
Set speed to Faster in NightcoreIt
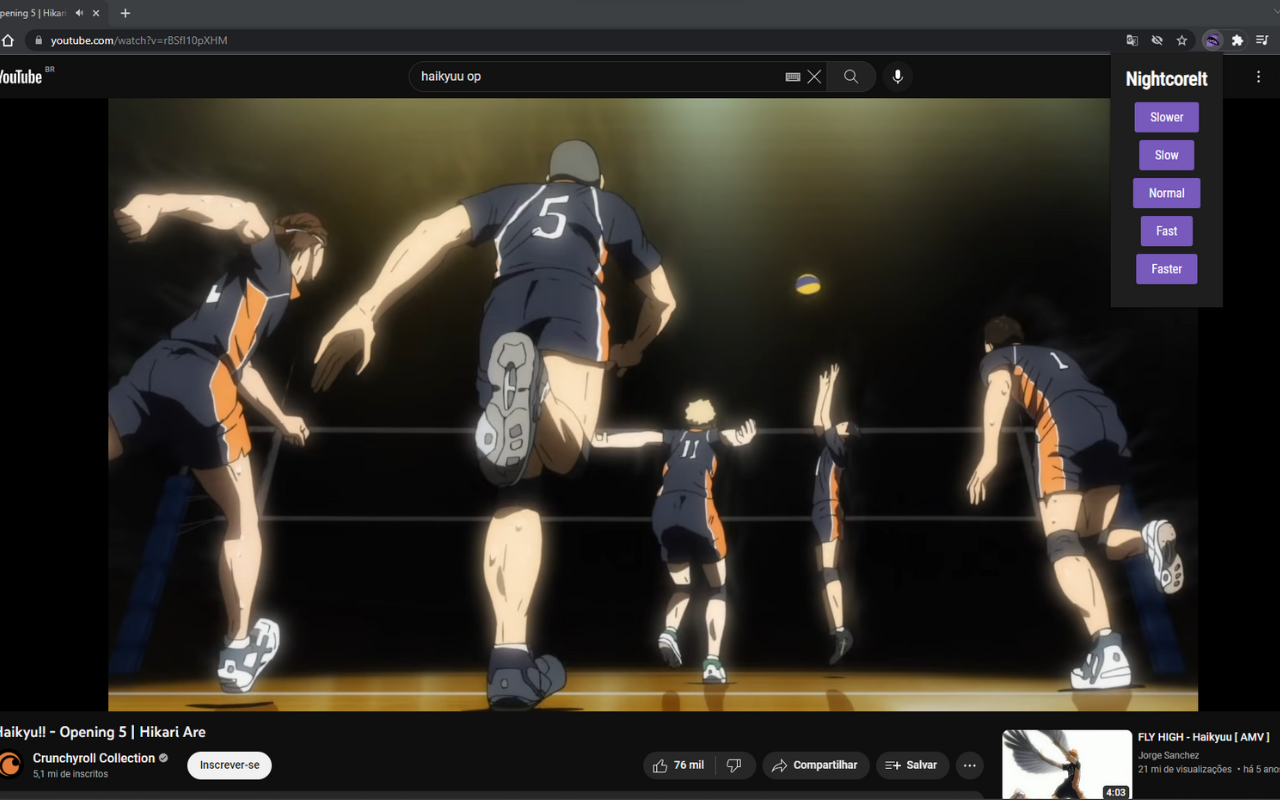point(1166,269)
